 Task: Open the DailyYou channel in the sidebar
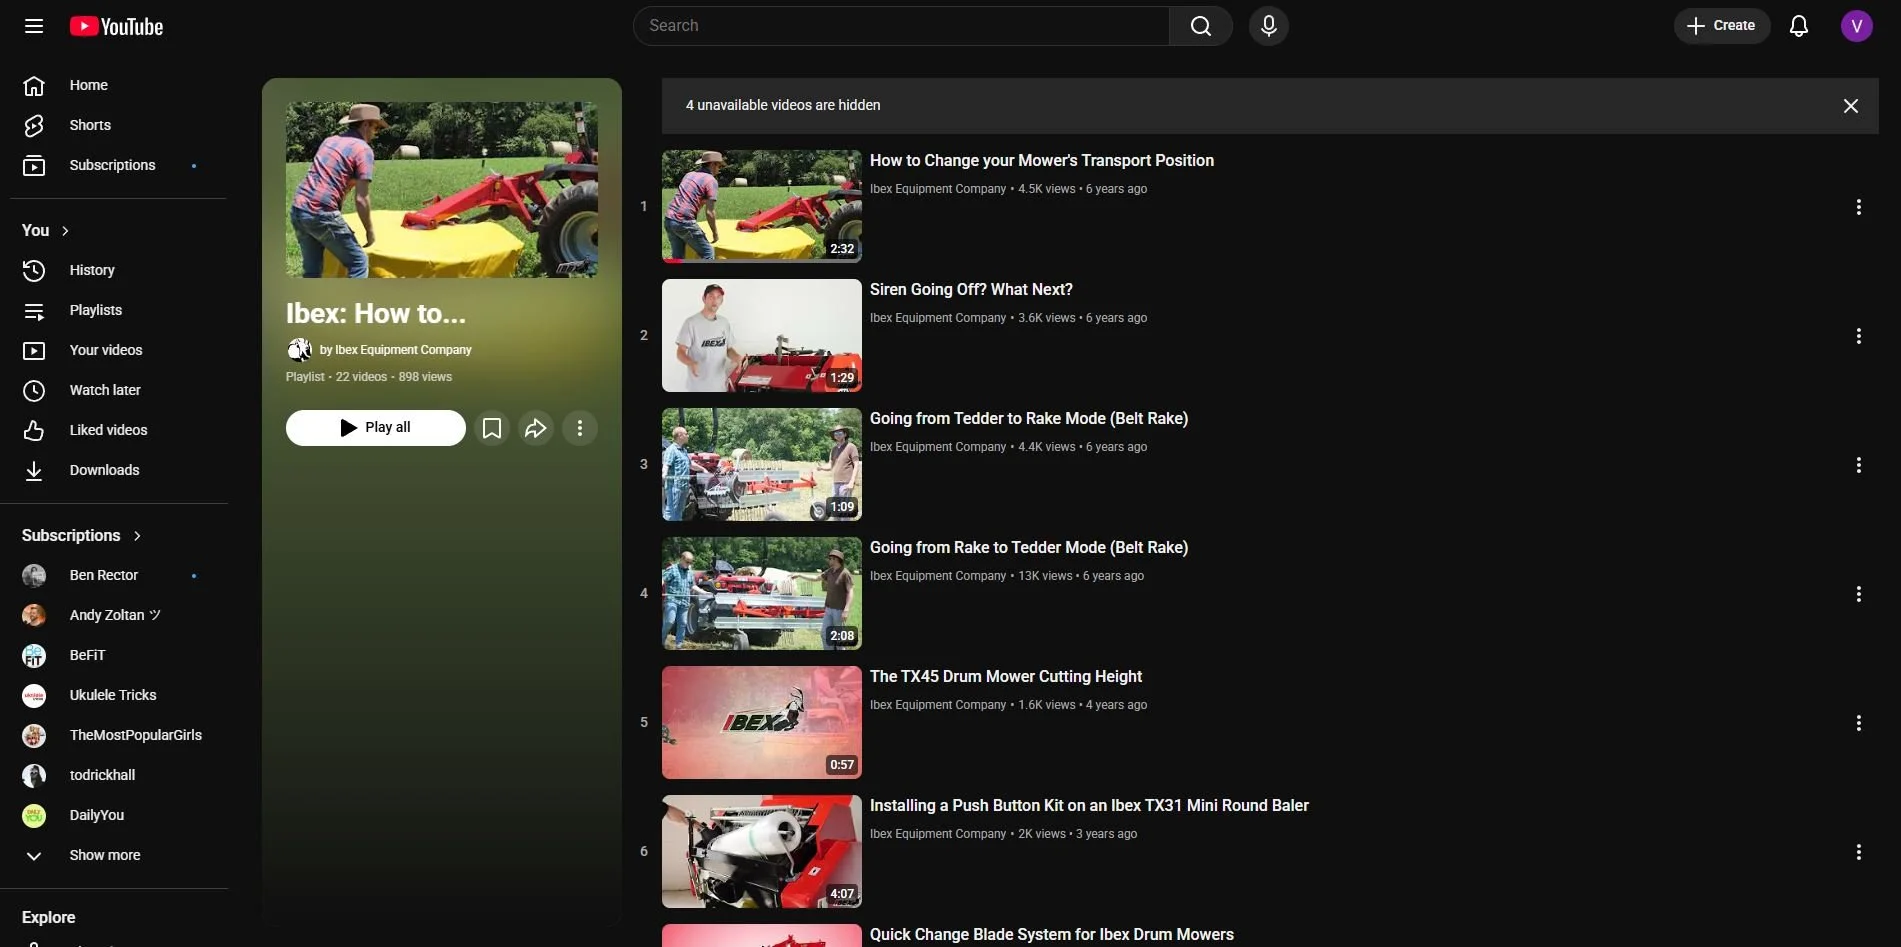pyautogui.click(x=113, y=815)
